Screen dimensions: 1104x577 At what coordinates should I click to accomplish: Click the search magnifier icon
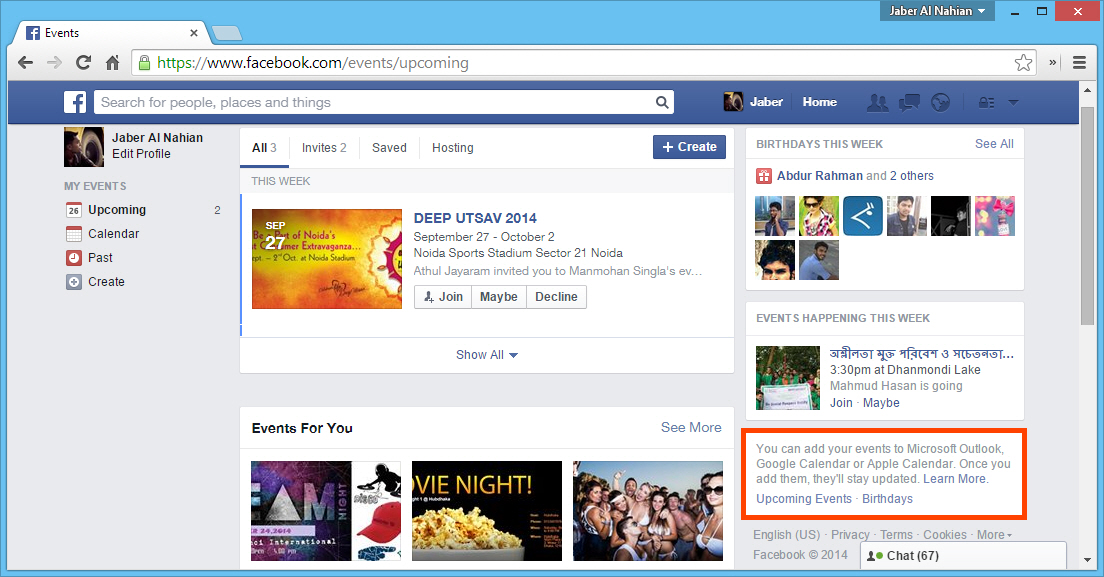[662, 102]
